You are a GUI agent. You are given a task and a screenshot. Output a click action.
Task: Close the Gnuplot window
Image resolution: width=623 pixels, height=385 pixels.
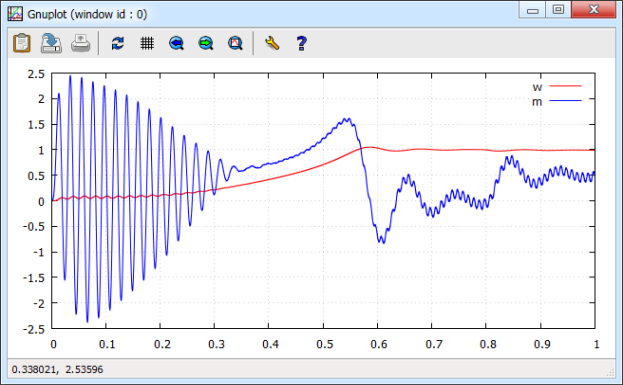(x=594, y=10)
